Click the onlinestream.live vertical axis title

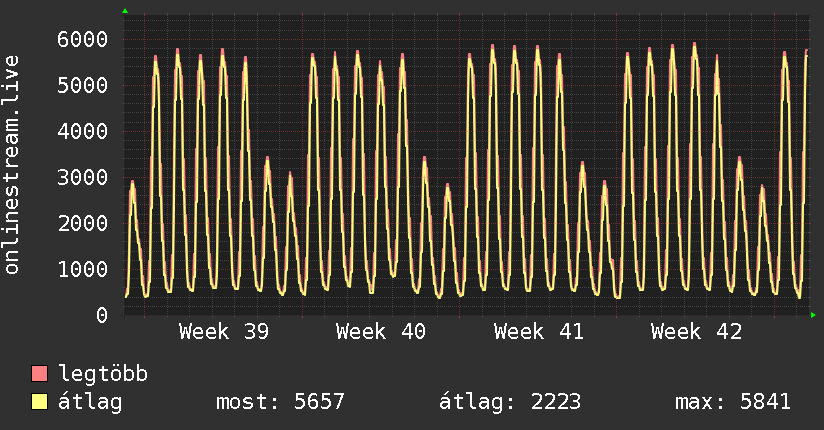click(x=11, y=165)
